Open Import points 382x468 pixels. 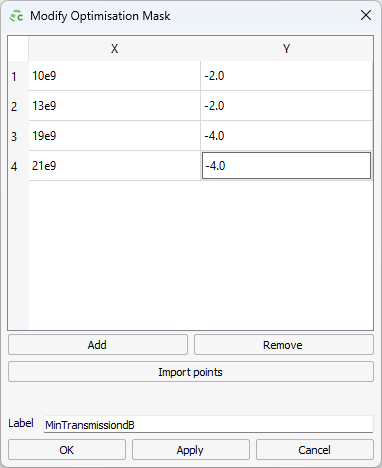click(191, 372)
